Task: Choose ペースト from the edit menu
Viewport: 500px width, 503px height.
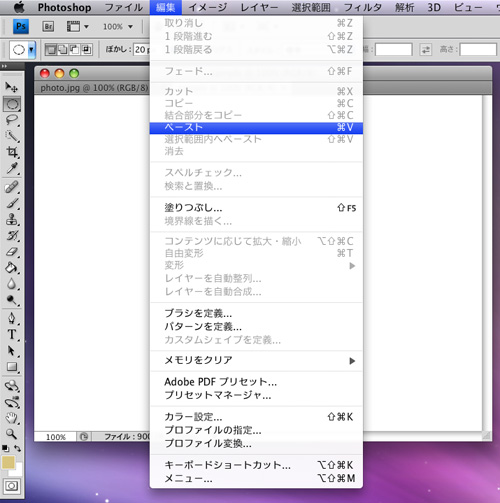Action: coord(256,128)
